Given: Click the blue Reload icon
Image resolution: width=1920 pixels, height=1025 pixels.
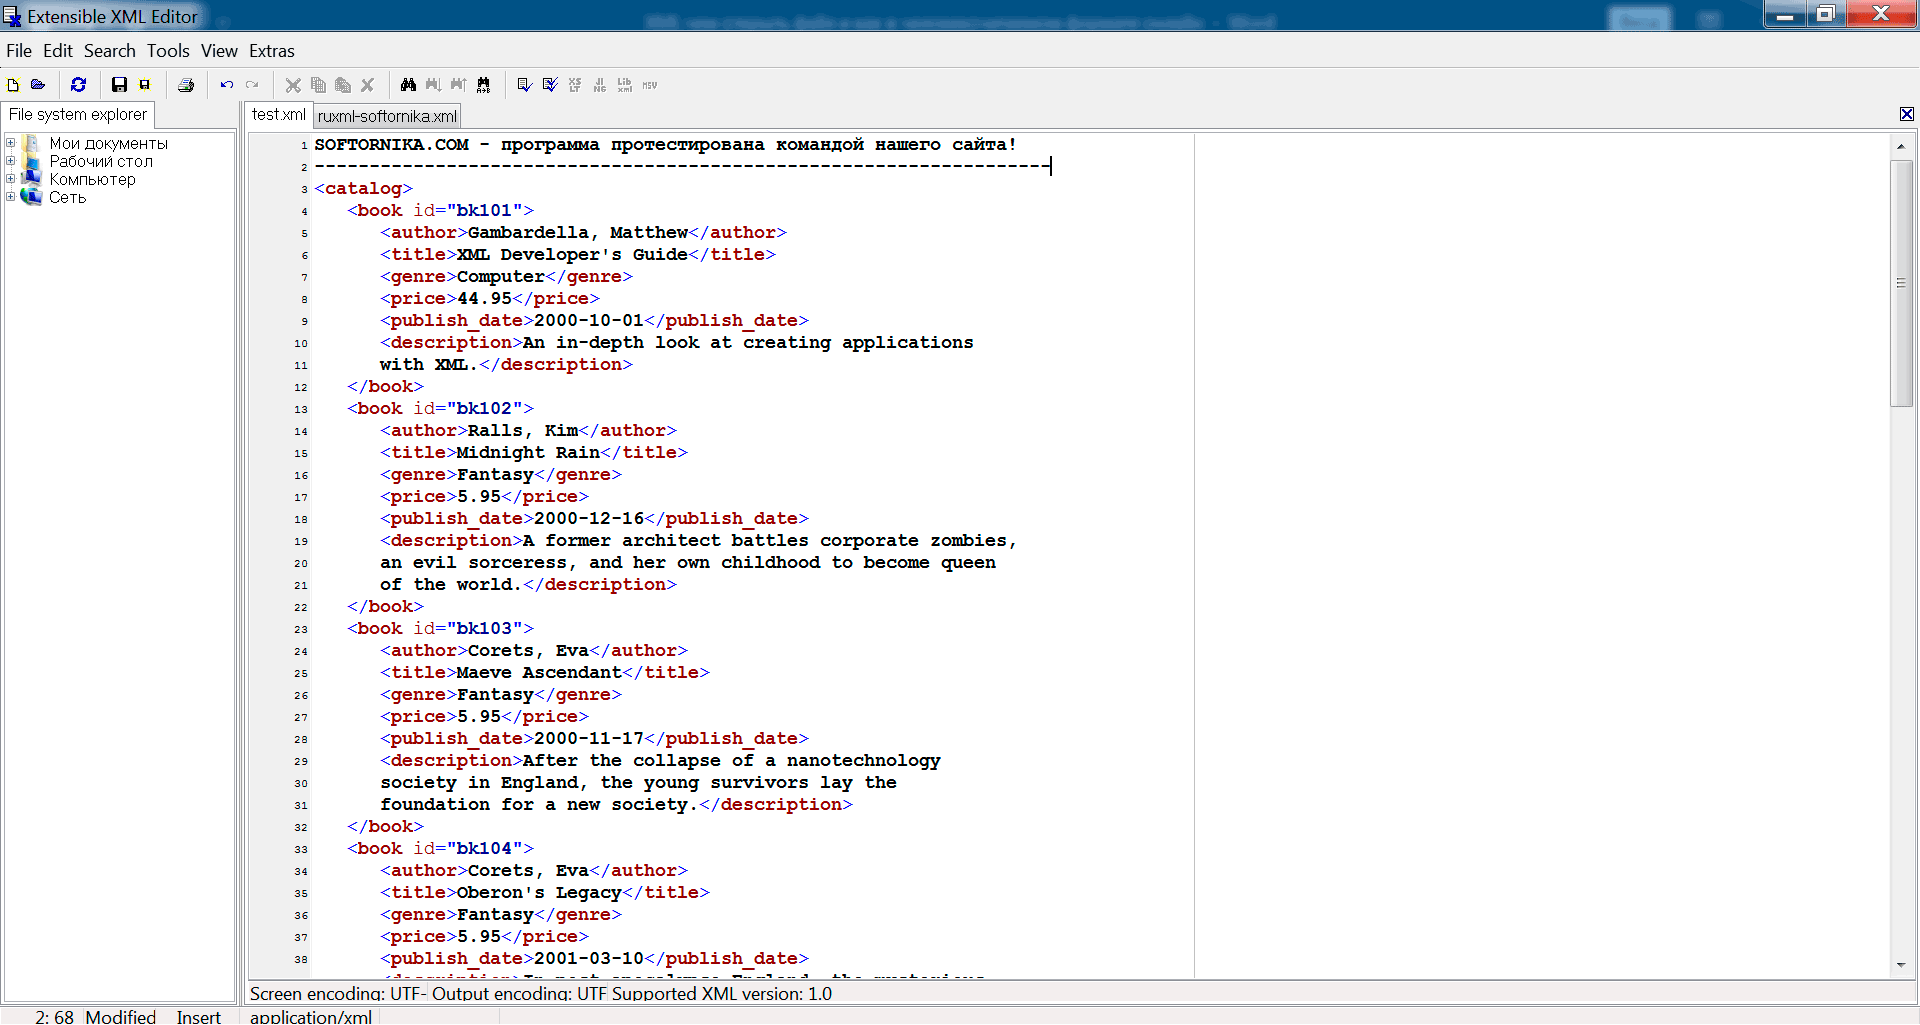Looking at the screenshot, I should tap(79, 85).
